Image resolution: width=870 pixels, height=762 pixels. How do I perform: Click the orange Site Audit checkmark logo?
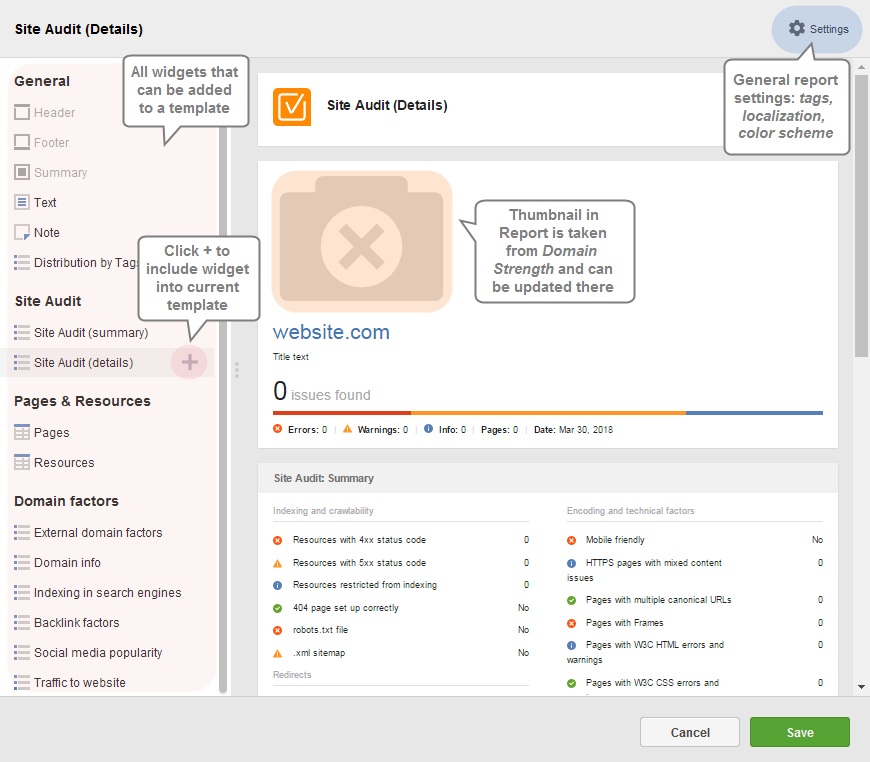click(292, 107)
